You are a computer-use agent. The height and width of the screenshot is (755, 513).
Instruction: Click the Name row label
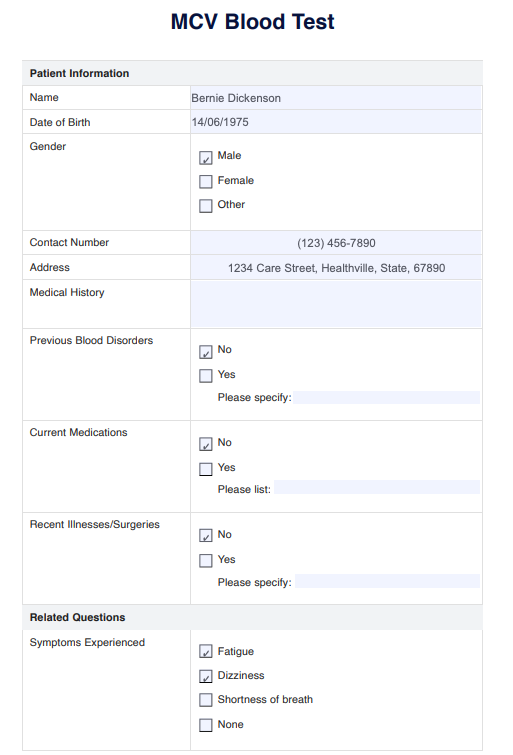(x=44, y=97)
